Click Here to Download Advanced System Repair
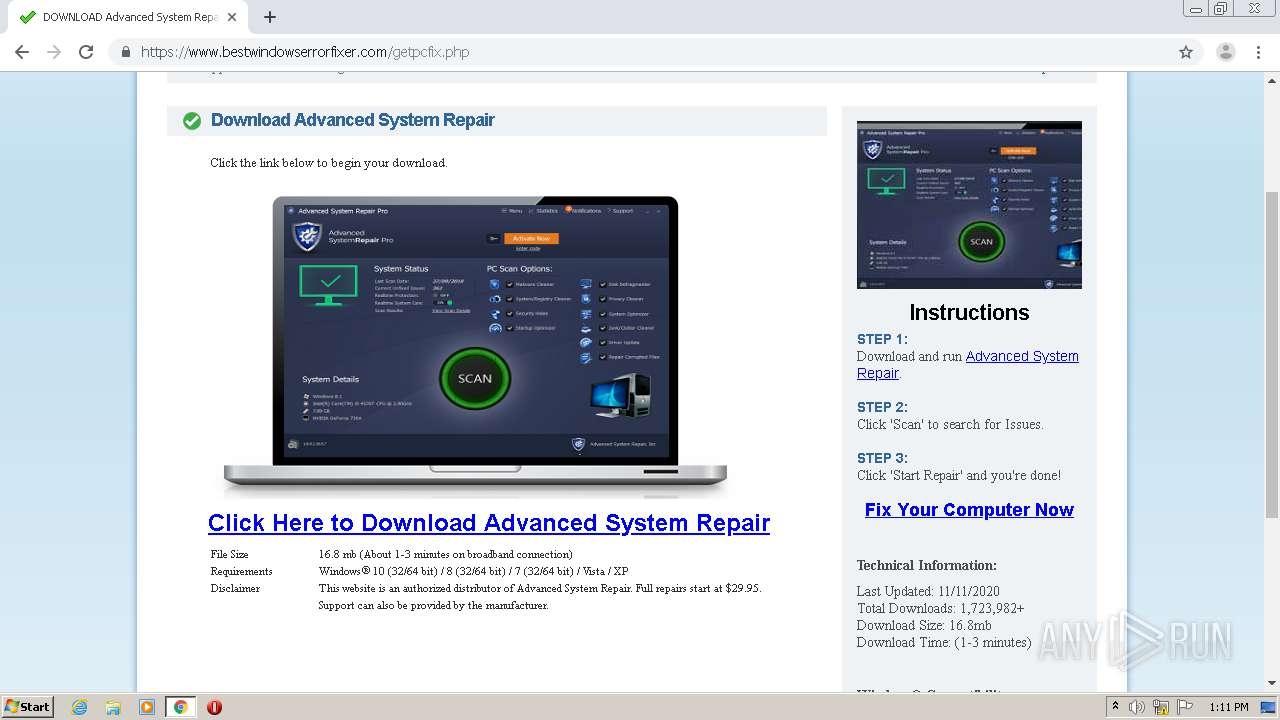This screenshot has height=720, width=1280. point(489,523)
